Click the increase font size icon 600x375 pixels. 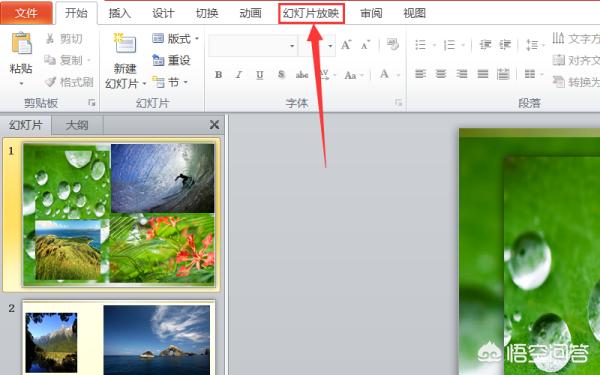click(x=346, y=45)
